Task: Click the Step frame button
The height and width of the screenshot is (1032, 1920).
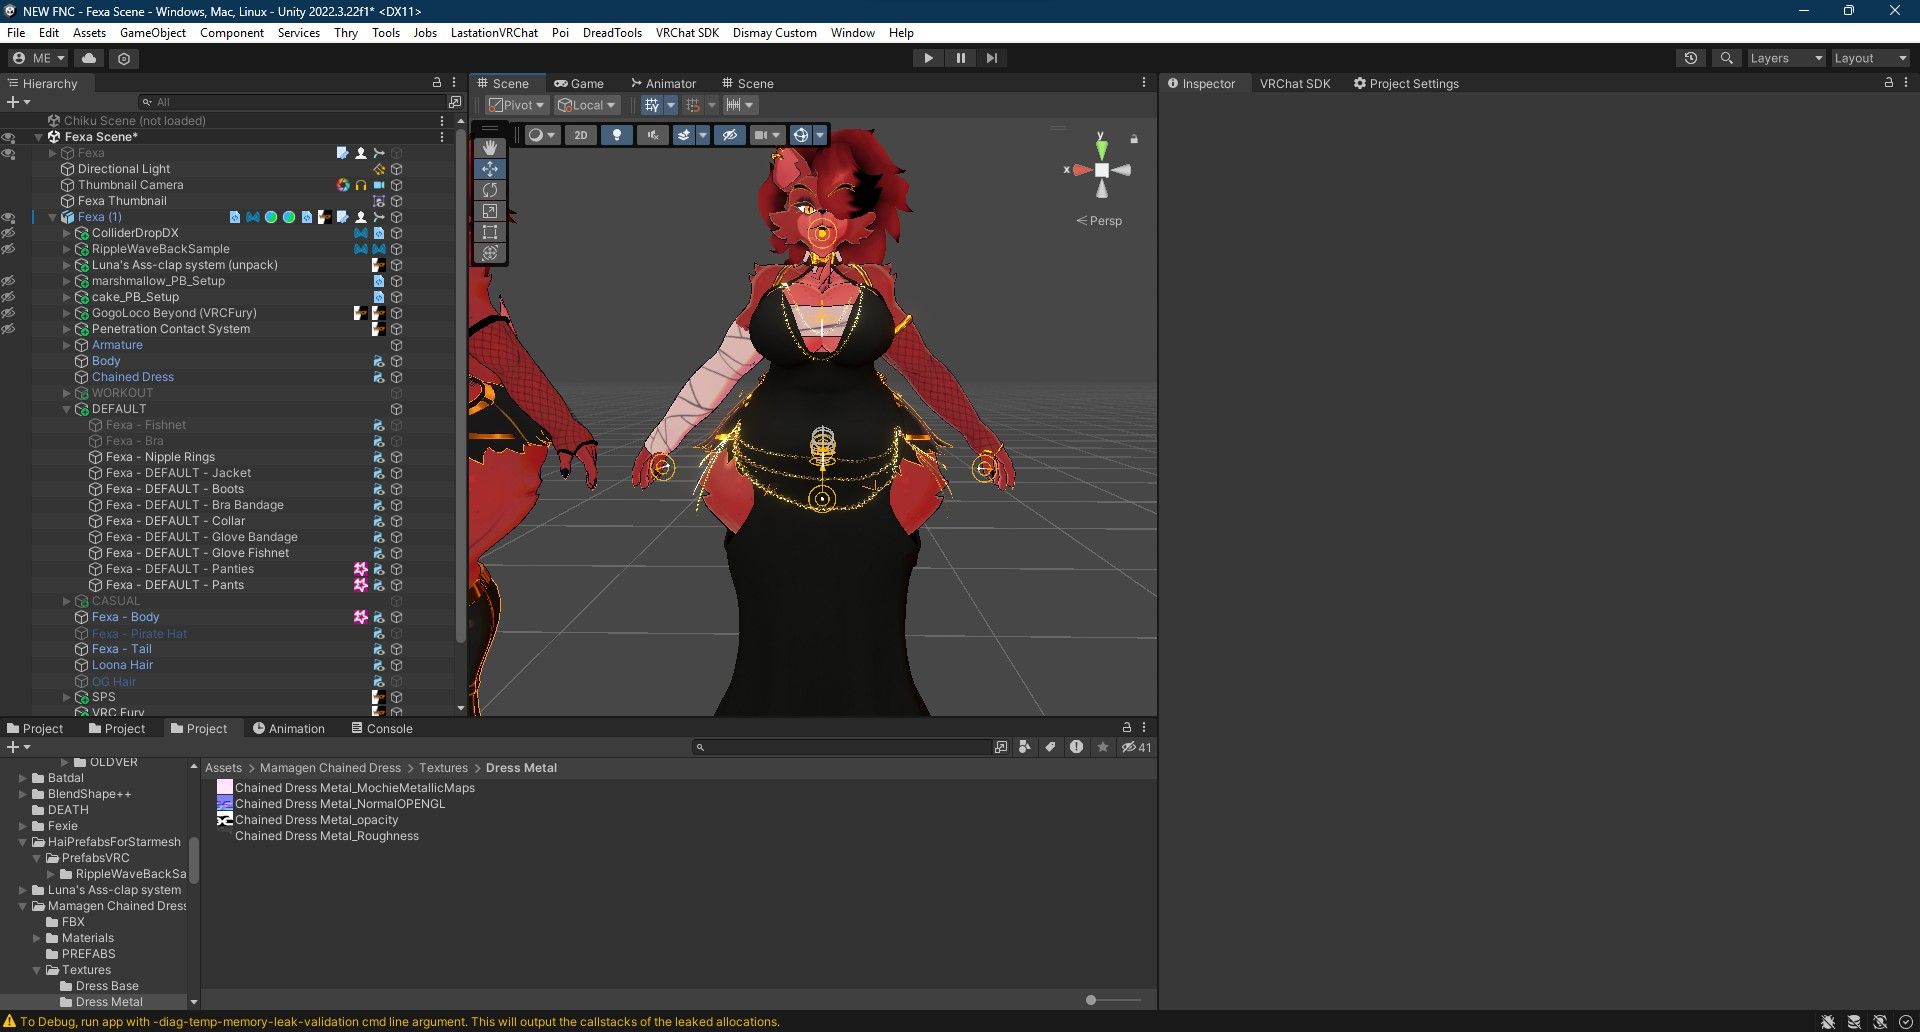Action: (991, 58)
